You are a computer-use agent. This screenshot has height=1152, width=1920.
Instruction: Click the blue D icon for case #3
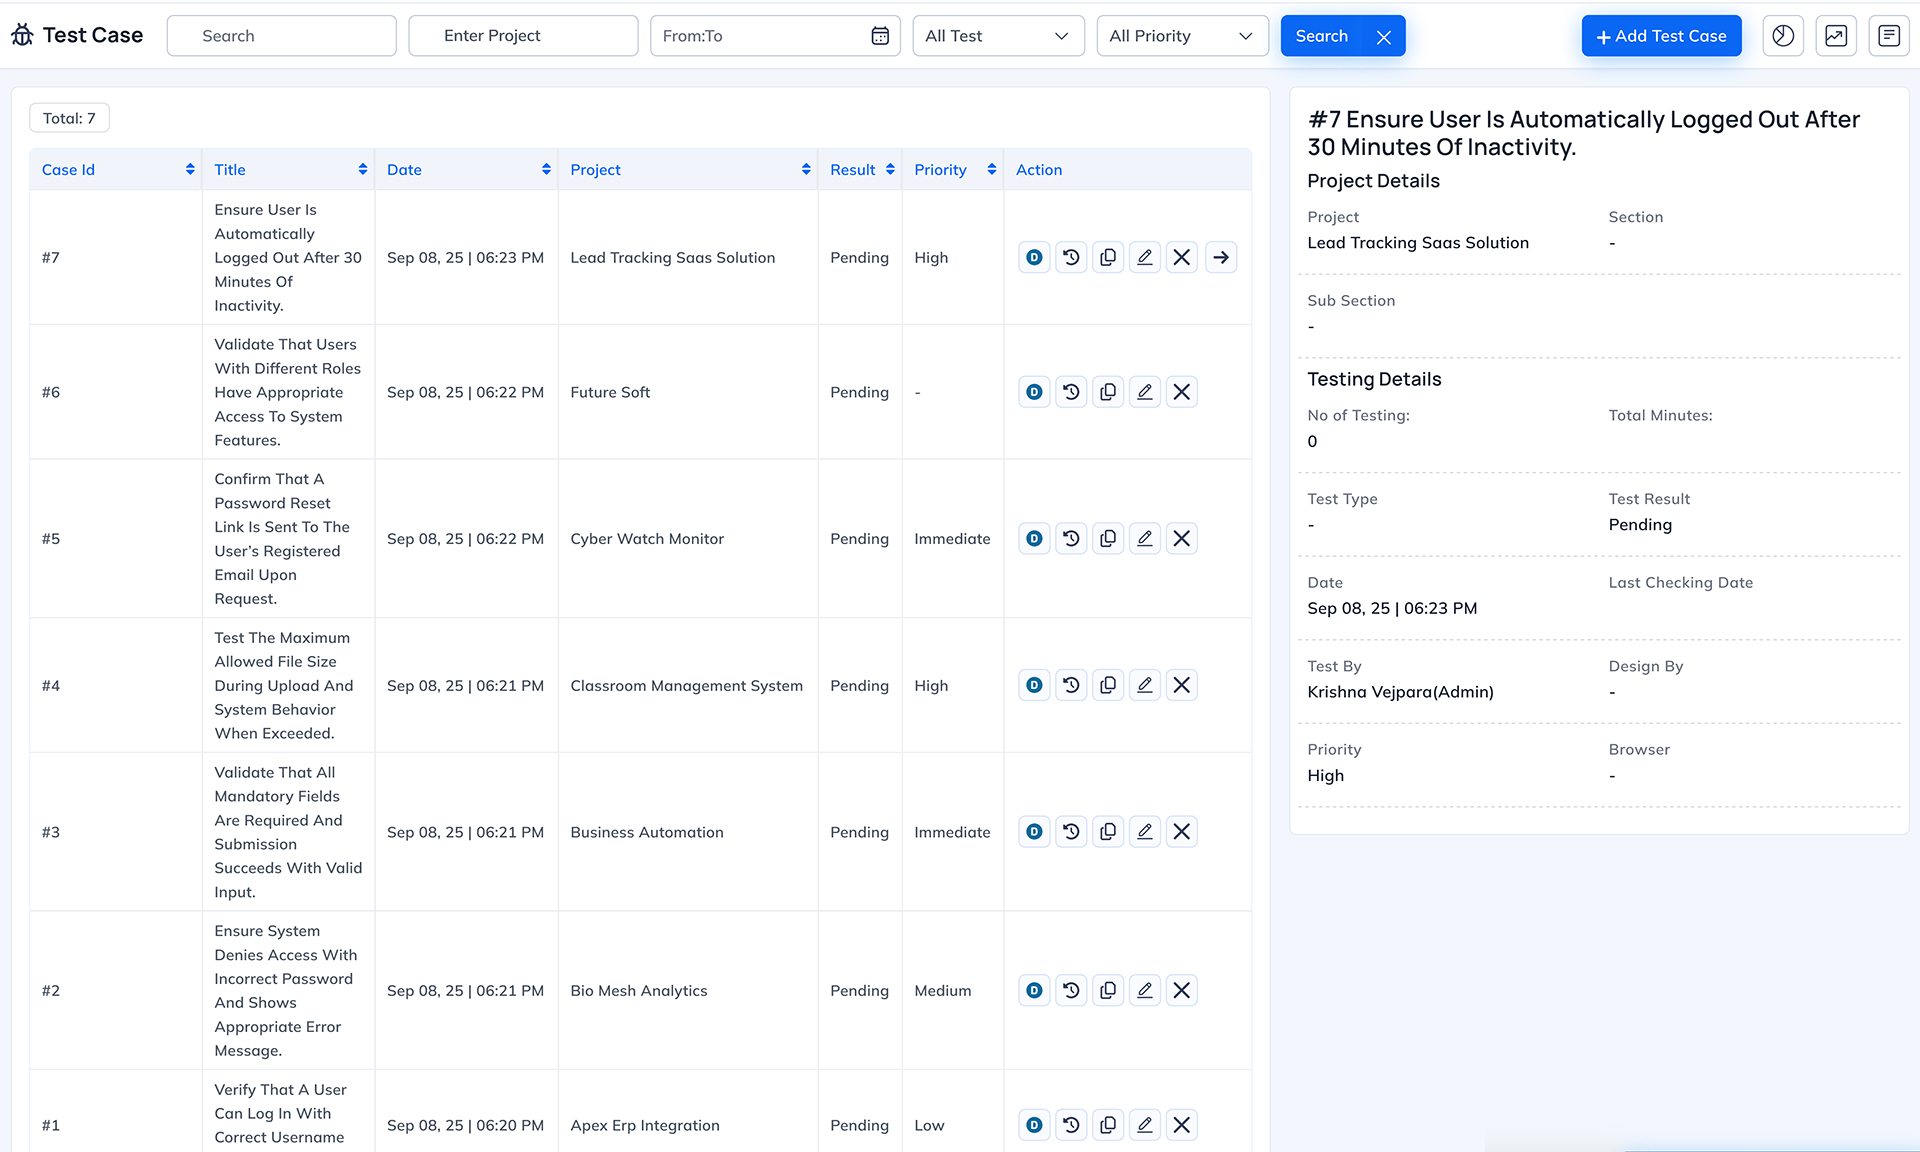pos(1034,832)
